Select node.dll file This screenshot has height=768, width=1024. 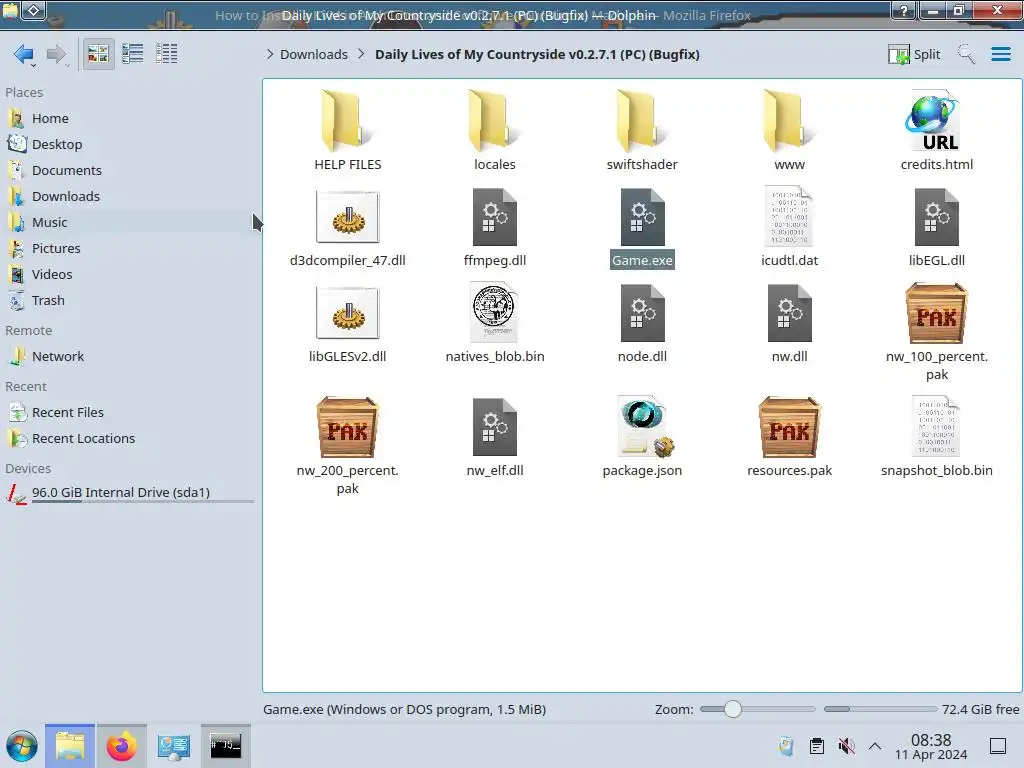642,324
